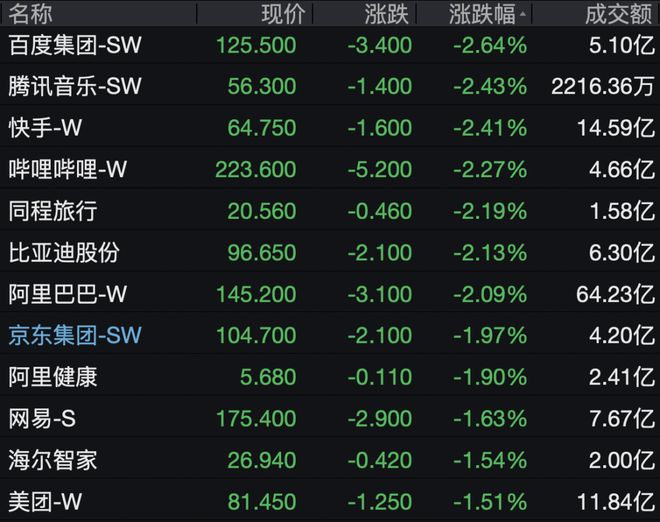Select 哔哩哔哩-W in the list
This screenshot has height=522, width=660.
(x=67, y=170)
